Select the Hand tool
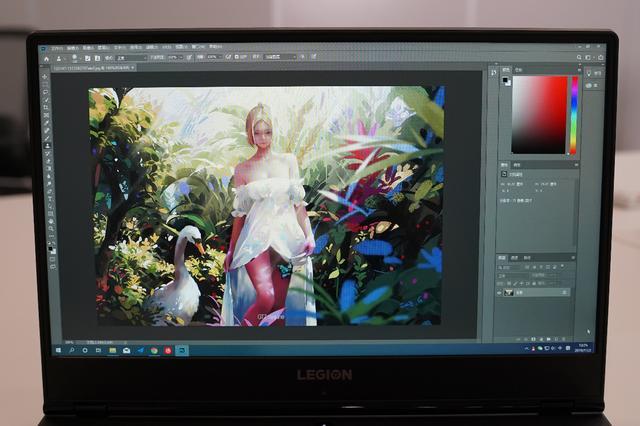The width and height of the screenshot is (640, 426). pyautogui.click(x=51, y=222)
